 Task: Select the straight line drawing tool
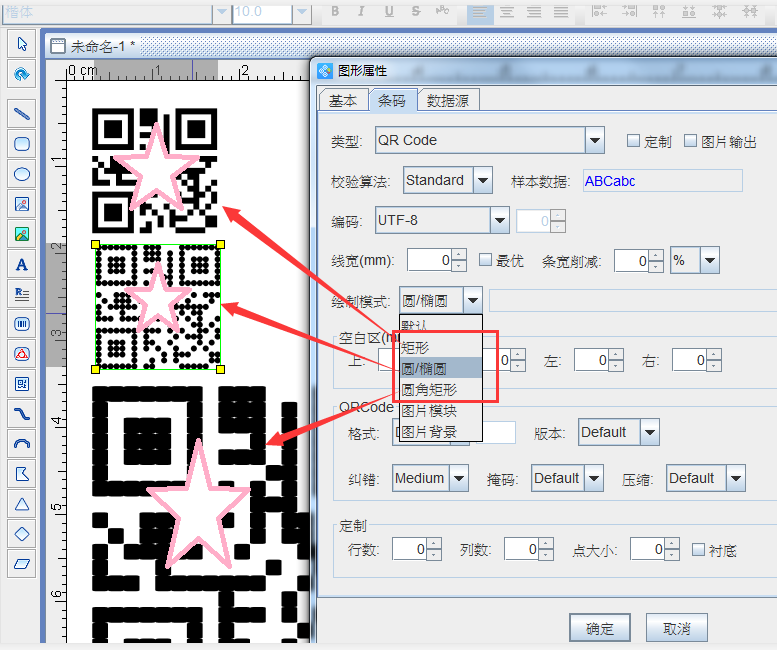click(22, 114)
